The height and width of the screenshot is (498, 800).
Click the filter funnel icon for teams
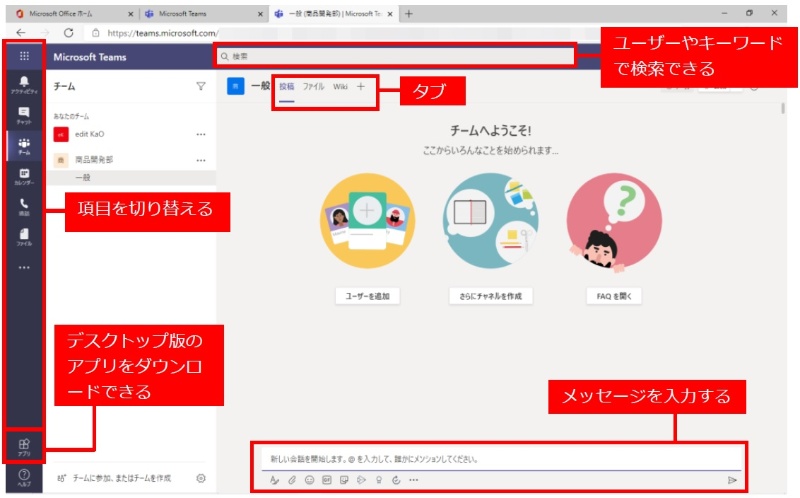pyautogui.click(x=200, y=87)
